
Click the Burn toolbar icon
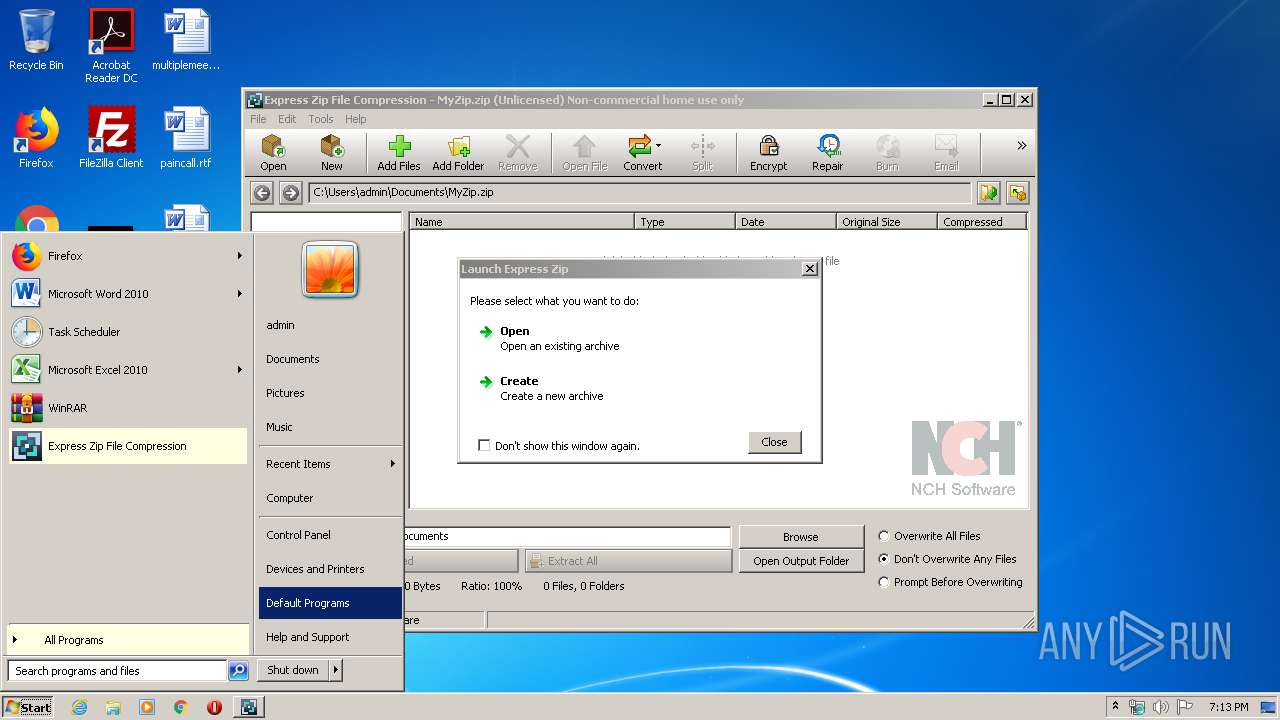[x=887, y=153]
